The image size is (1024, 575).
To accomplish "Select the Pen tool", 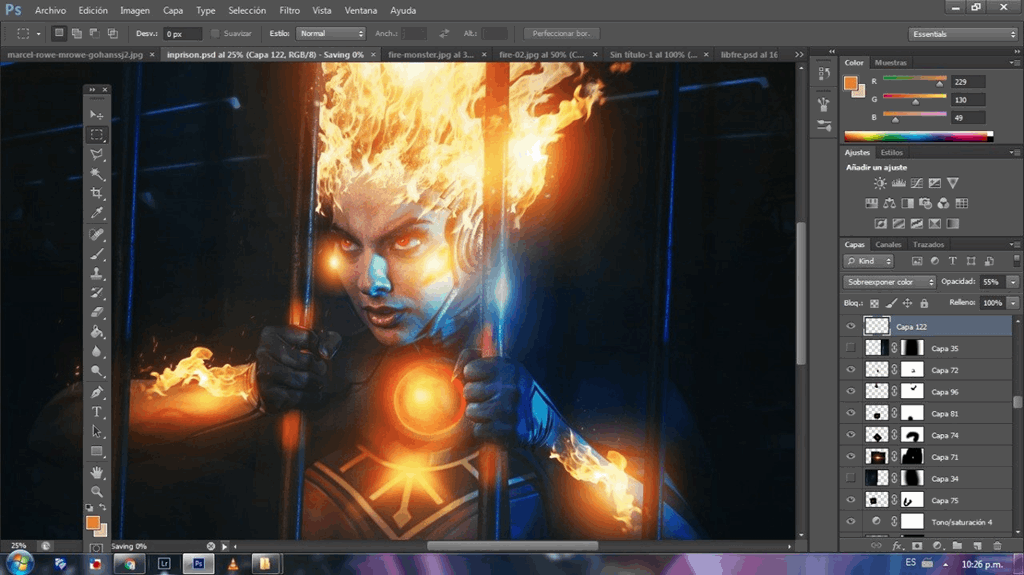I will tap(97, 392).
